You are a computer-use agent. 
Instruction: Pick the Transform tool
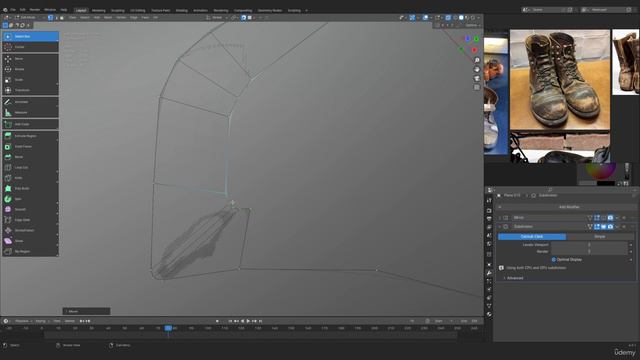[30, 90]
